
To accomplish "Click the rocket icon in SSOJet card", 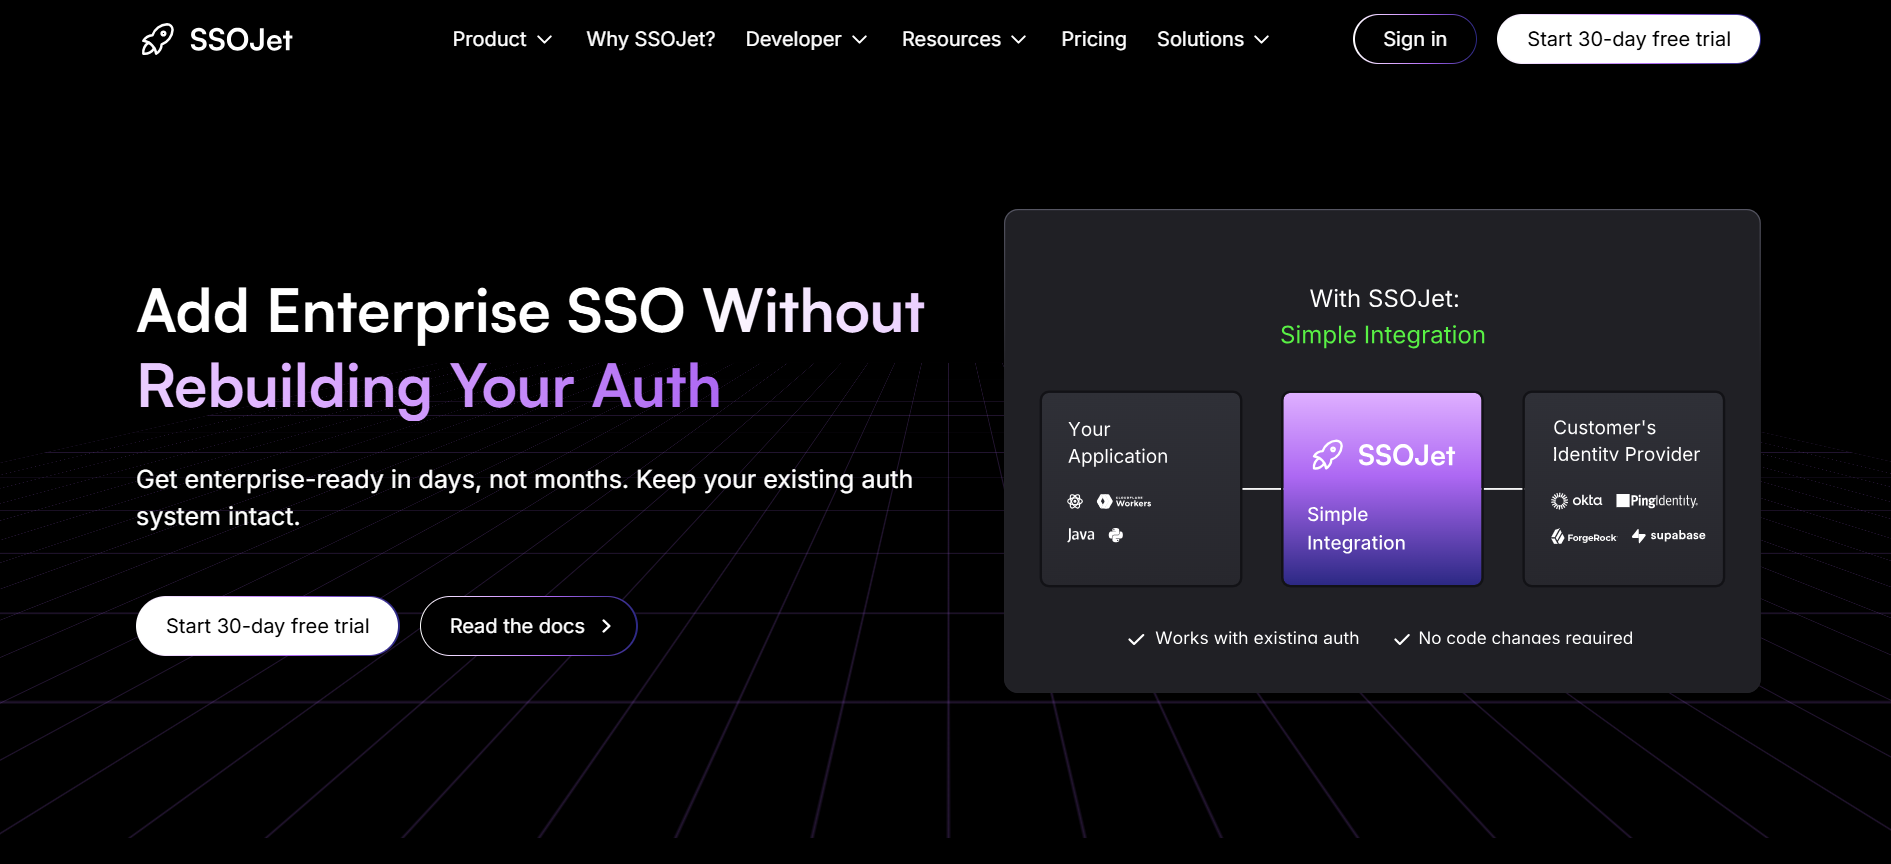I will coord(1327,456).
